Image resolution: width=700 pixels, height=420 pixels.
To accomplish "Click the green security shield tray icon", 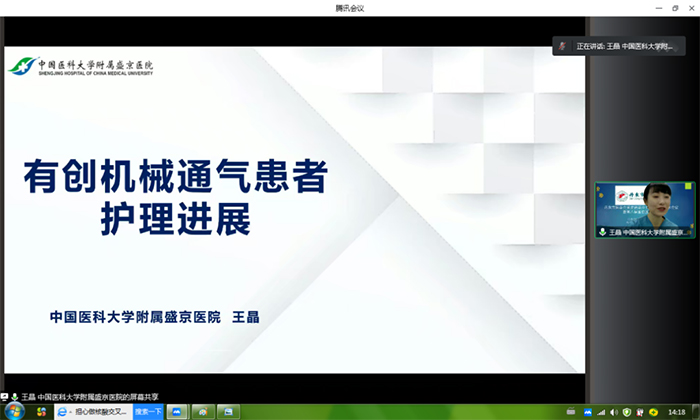I will 627,412.
